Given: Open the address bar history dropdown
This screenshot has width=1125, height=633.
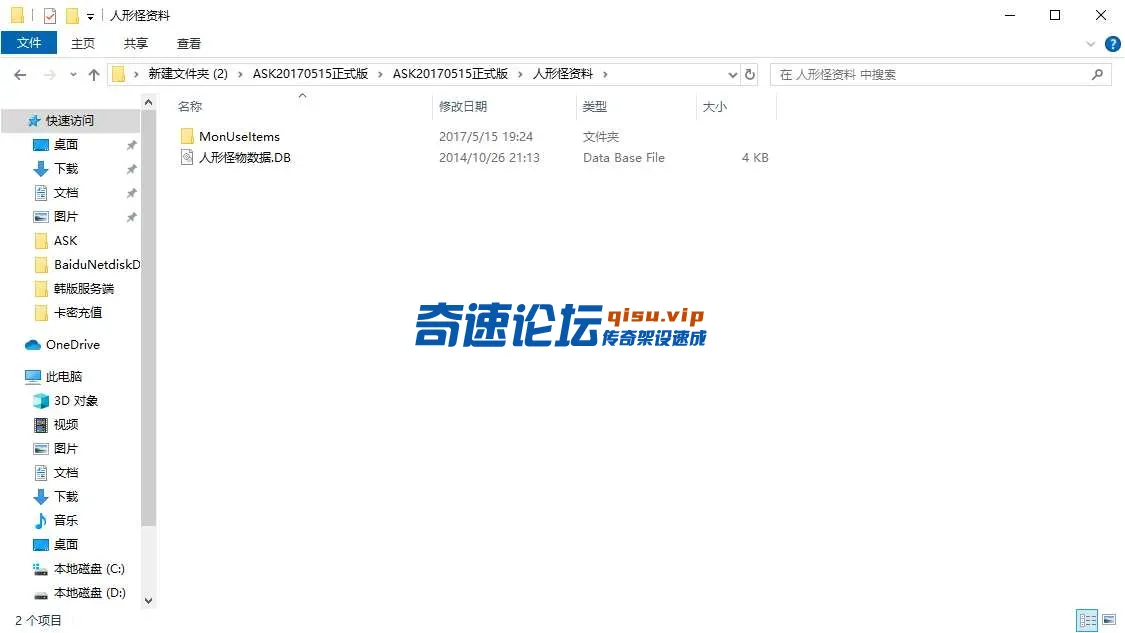Looking at the screenshot, I should [732, 75].
